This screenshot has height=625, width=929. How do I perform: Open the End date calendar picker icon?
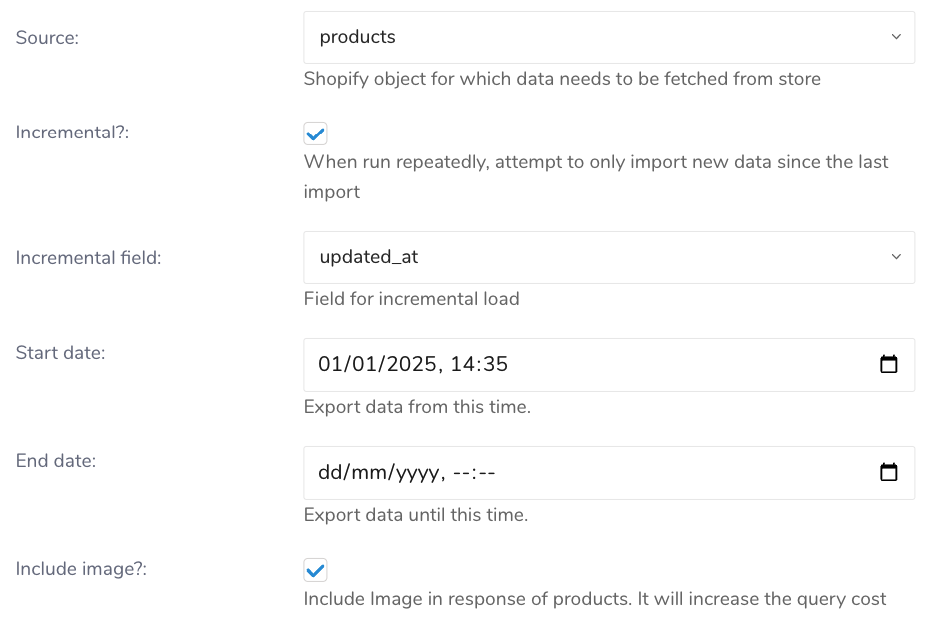888,473
